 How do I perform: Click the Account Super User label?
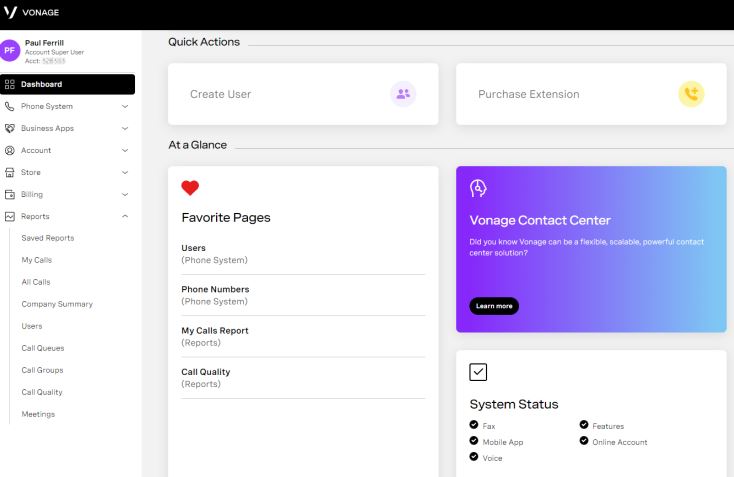[x=54, y=52]
